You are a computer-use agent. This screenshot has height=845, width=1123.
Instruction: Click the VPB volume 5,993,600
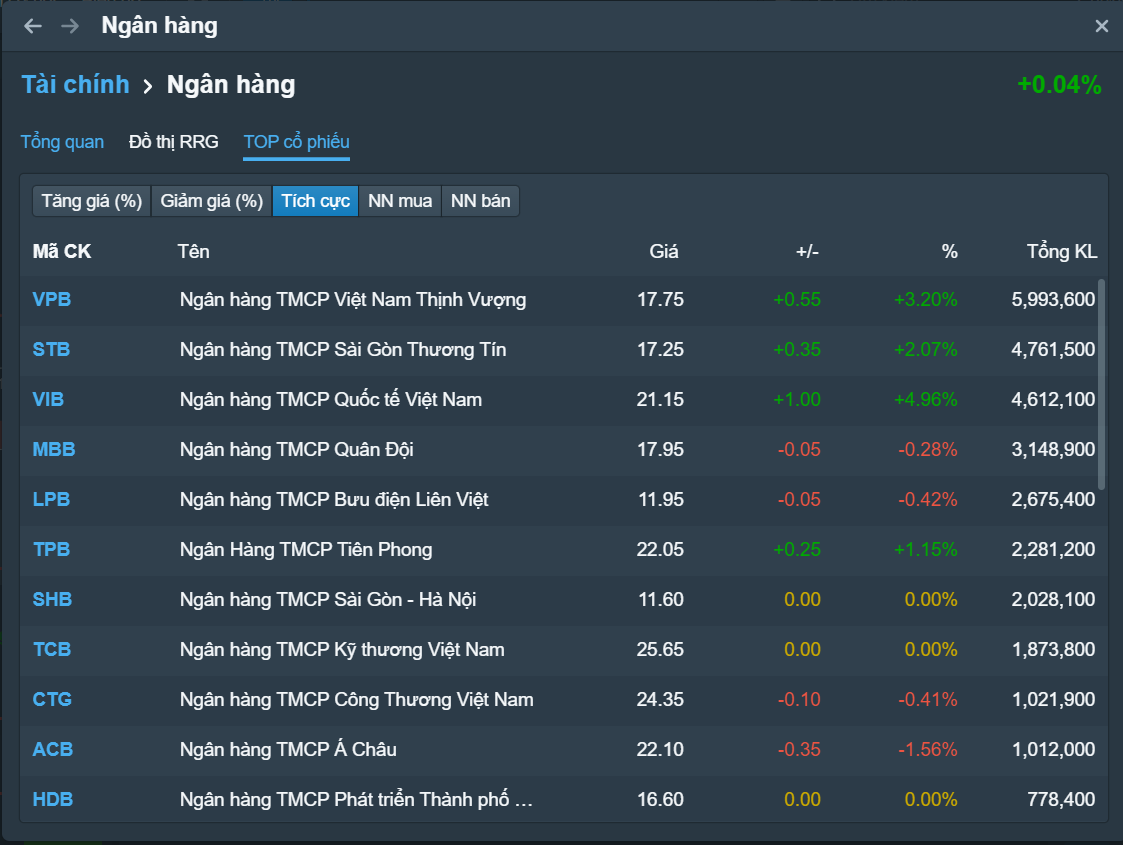[1053, 299]
